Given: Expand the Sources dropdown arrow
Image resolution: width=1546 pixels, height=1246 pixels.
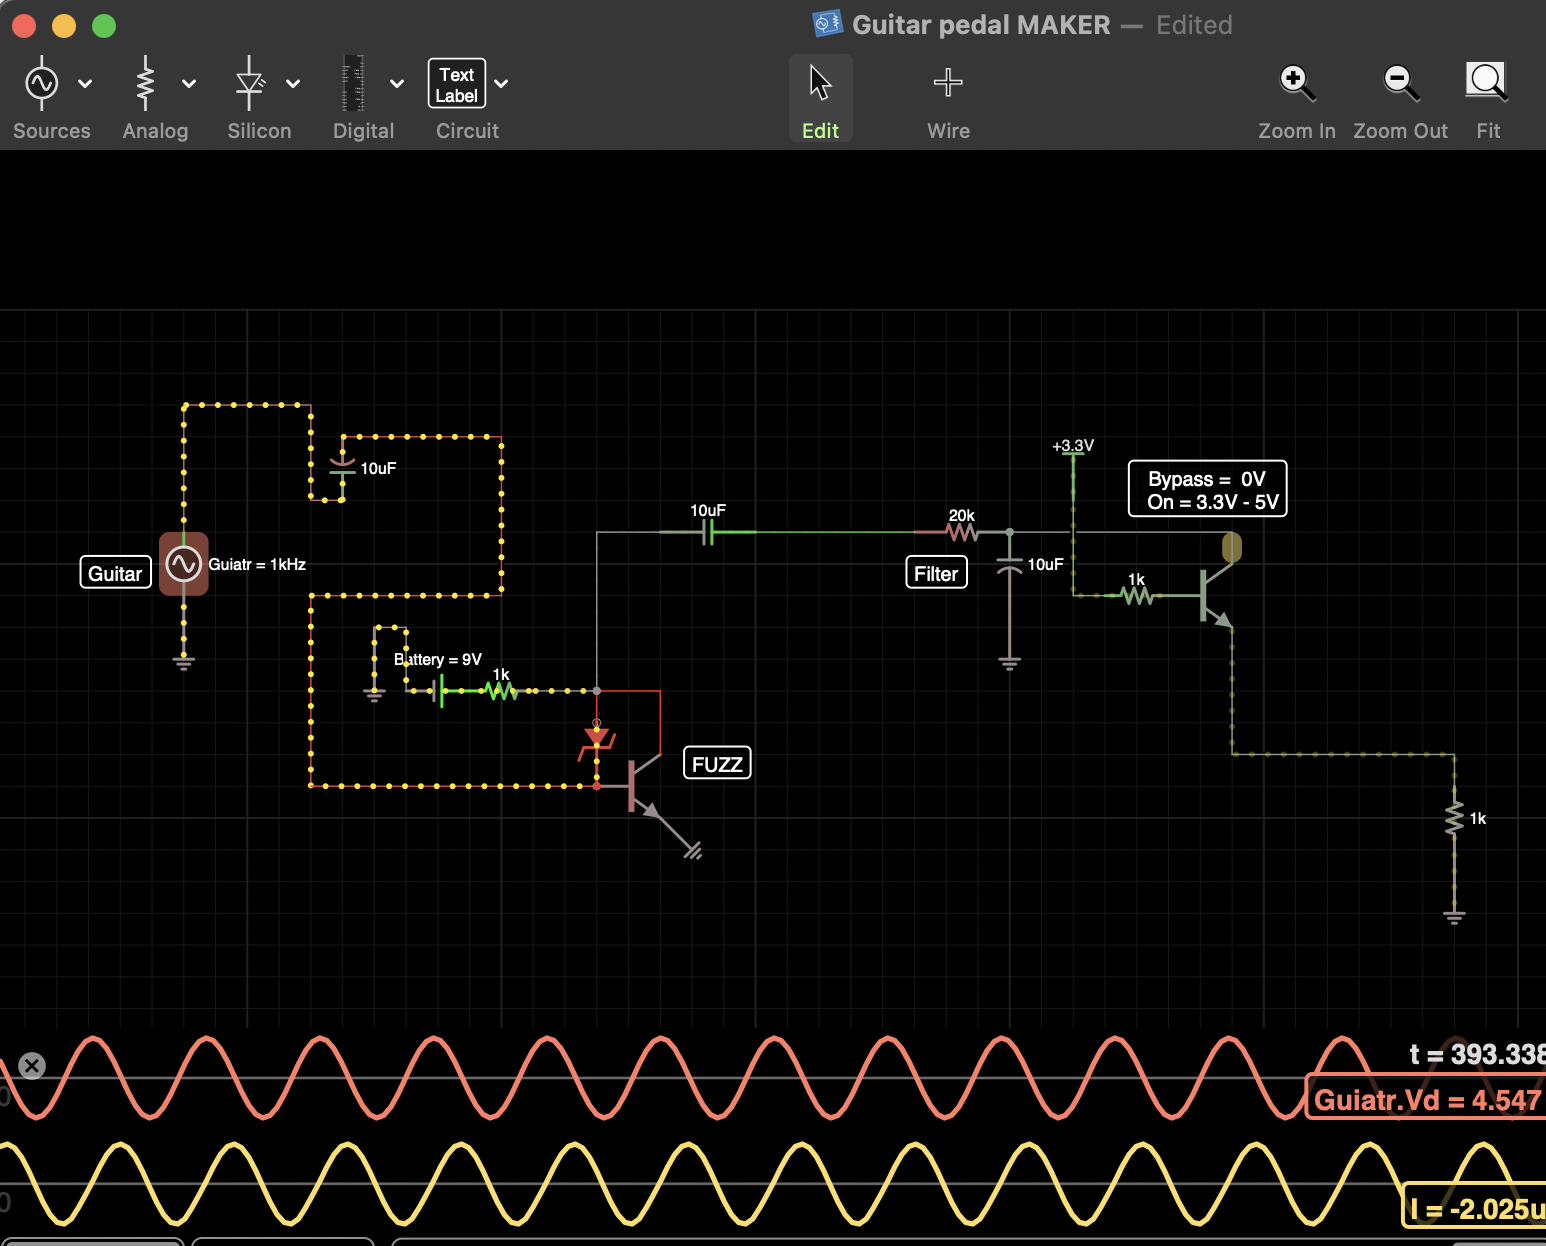Looking at the screenshot, I should click(x=86, y=84).
